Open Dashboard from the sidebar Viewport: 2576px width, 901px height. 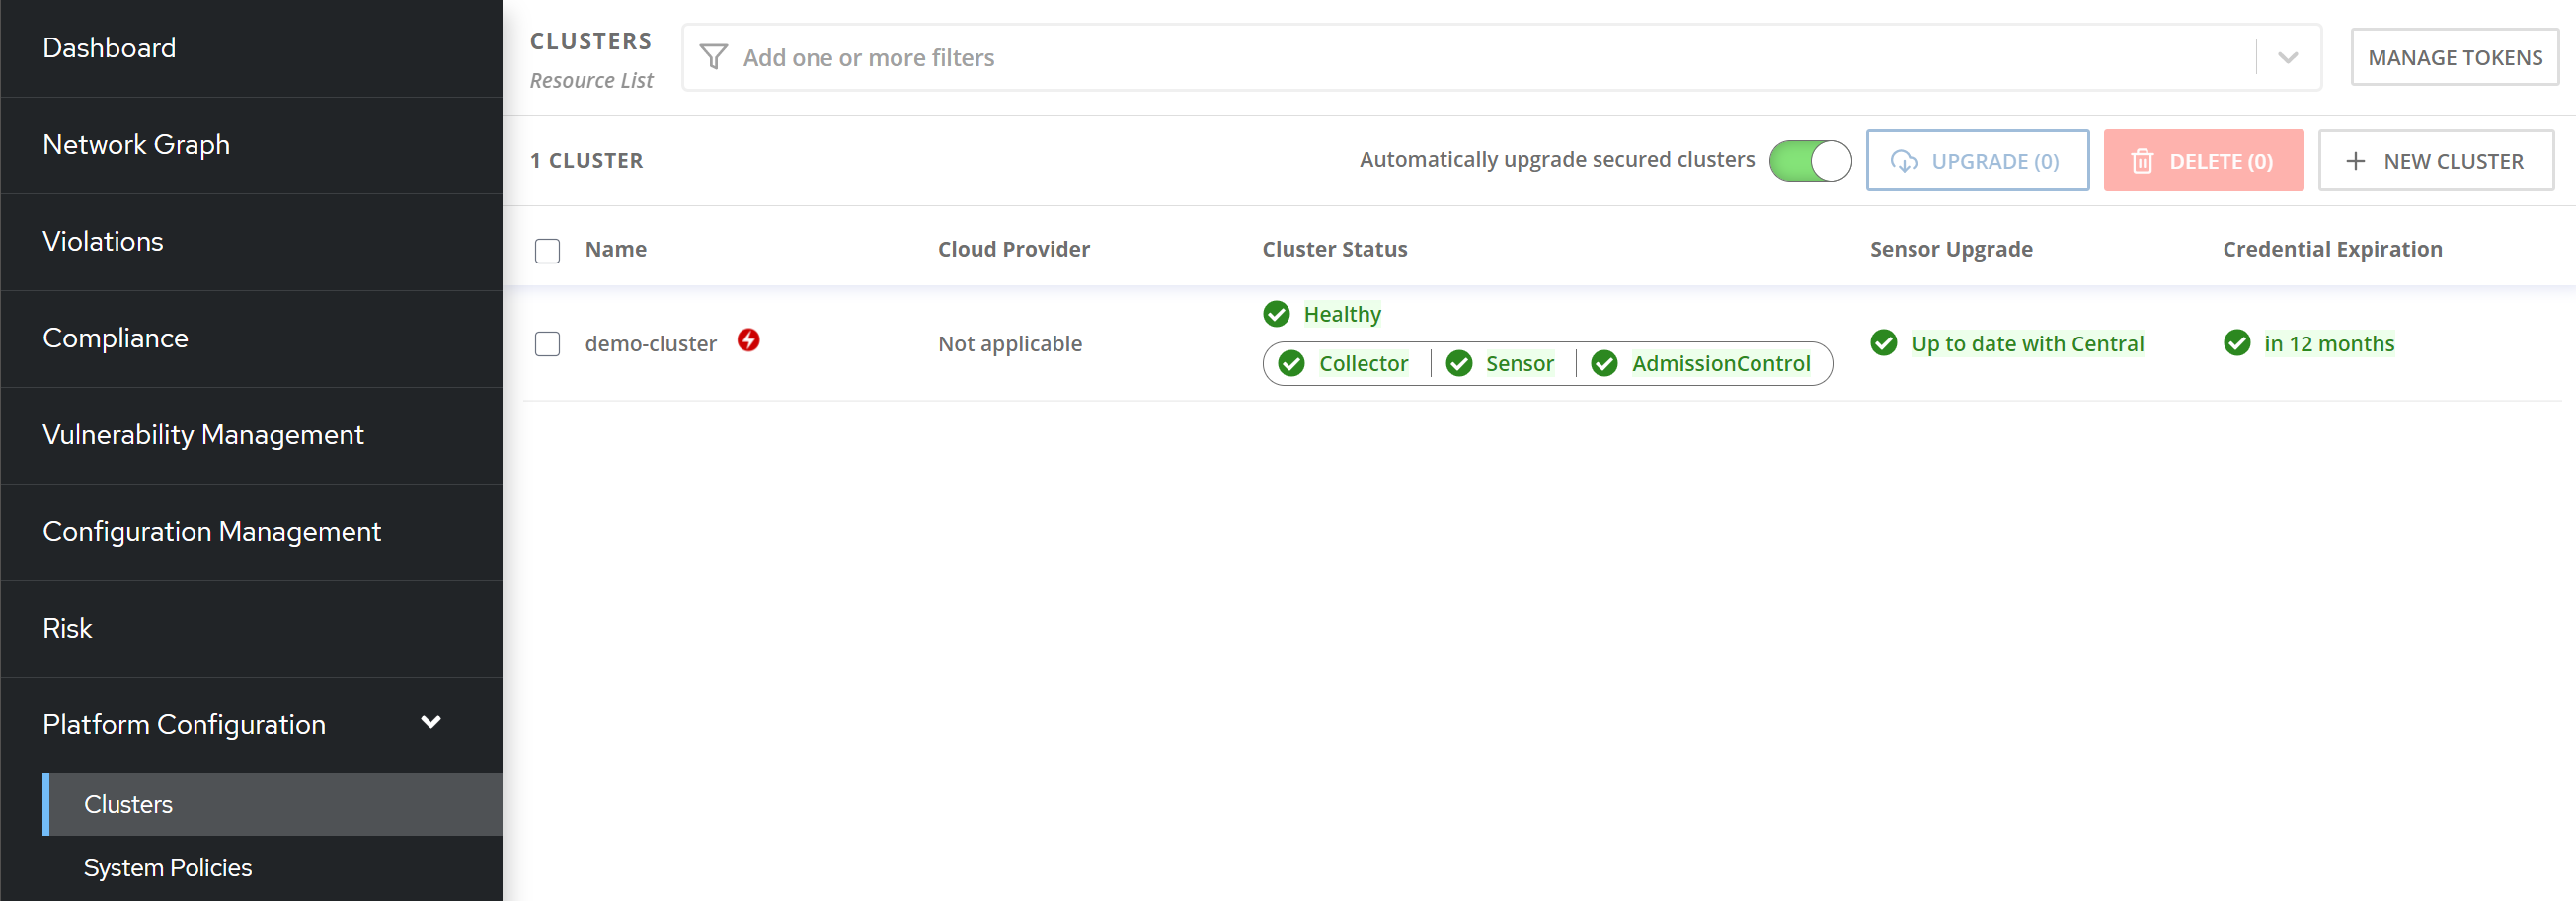pos(251,48)
